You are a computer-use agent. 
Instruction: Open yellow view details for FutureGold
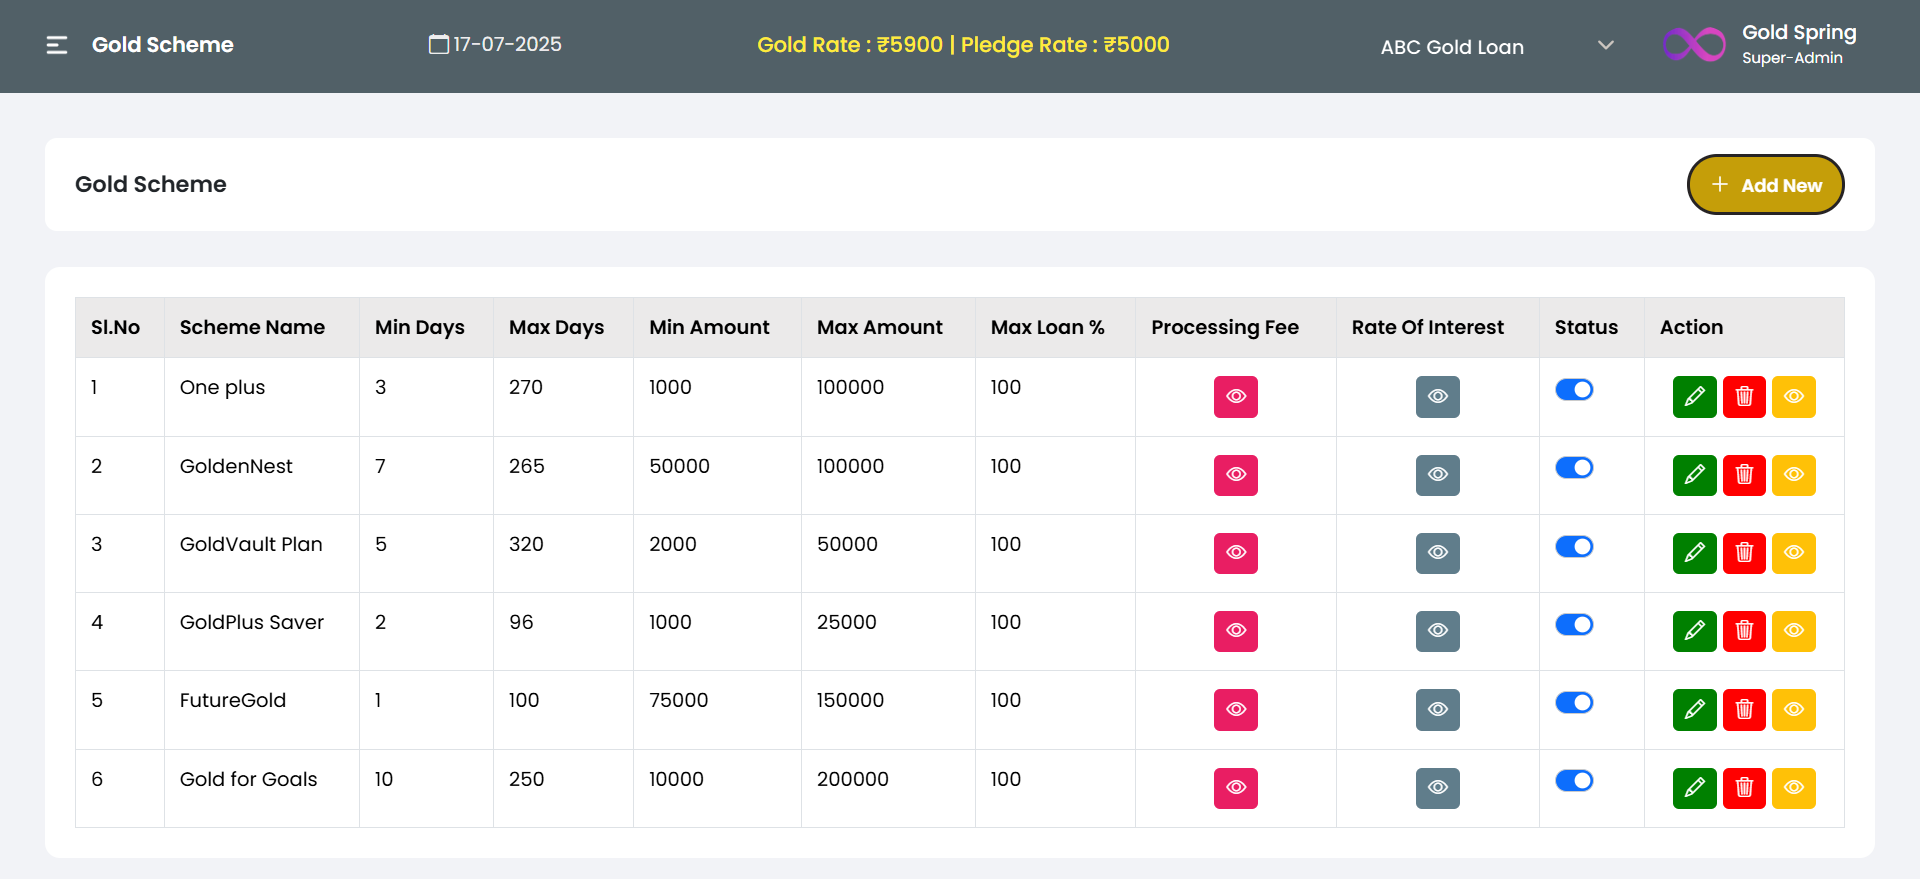coord(1794,710)
